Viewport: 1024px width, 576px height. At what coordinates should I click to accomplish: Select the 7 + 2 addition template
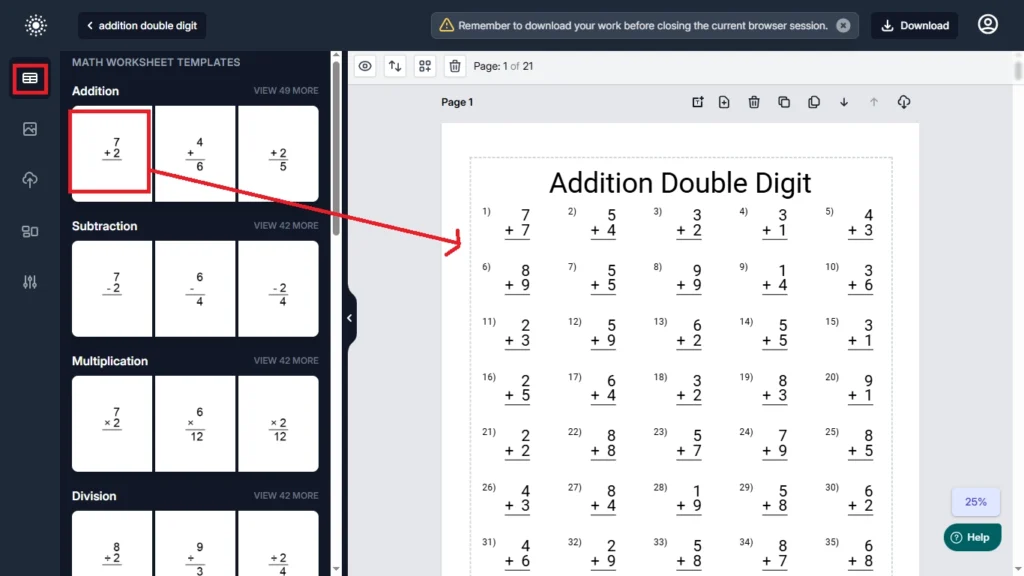pyautogui.click(x=112, y=152)
